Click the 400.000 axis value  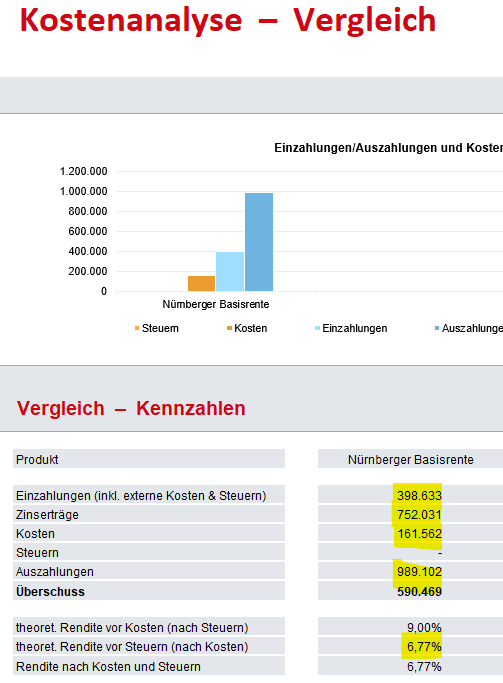tap(88, 251)
